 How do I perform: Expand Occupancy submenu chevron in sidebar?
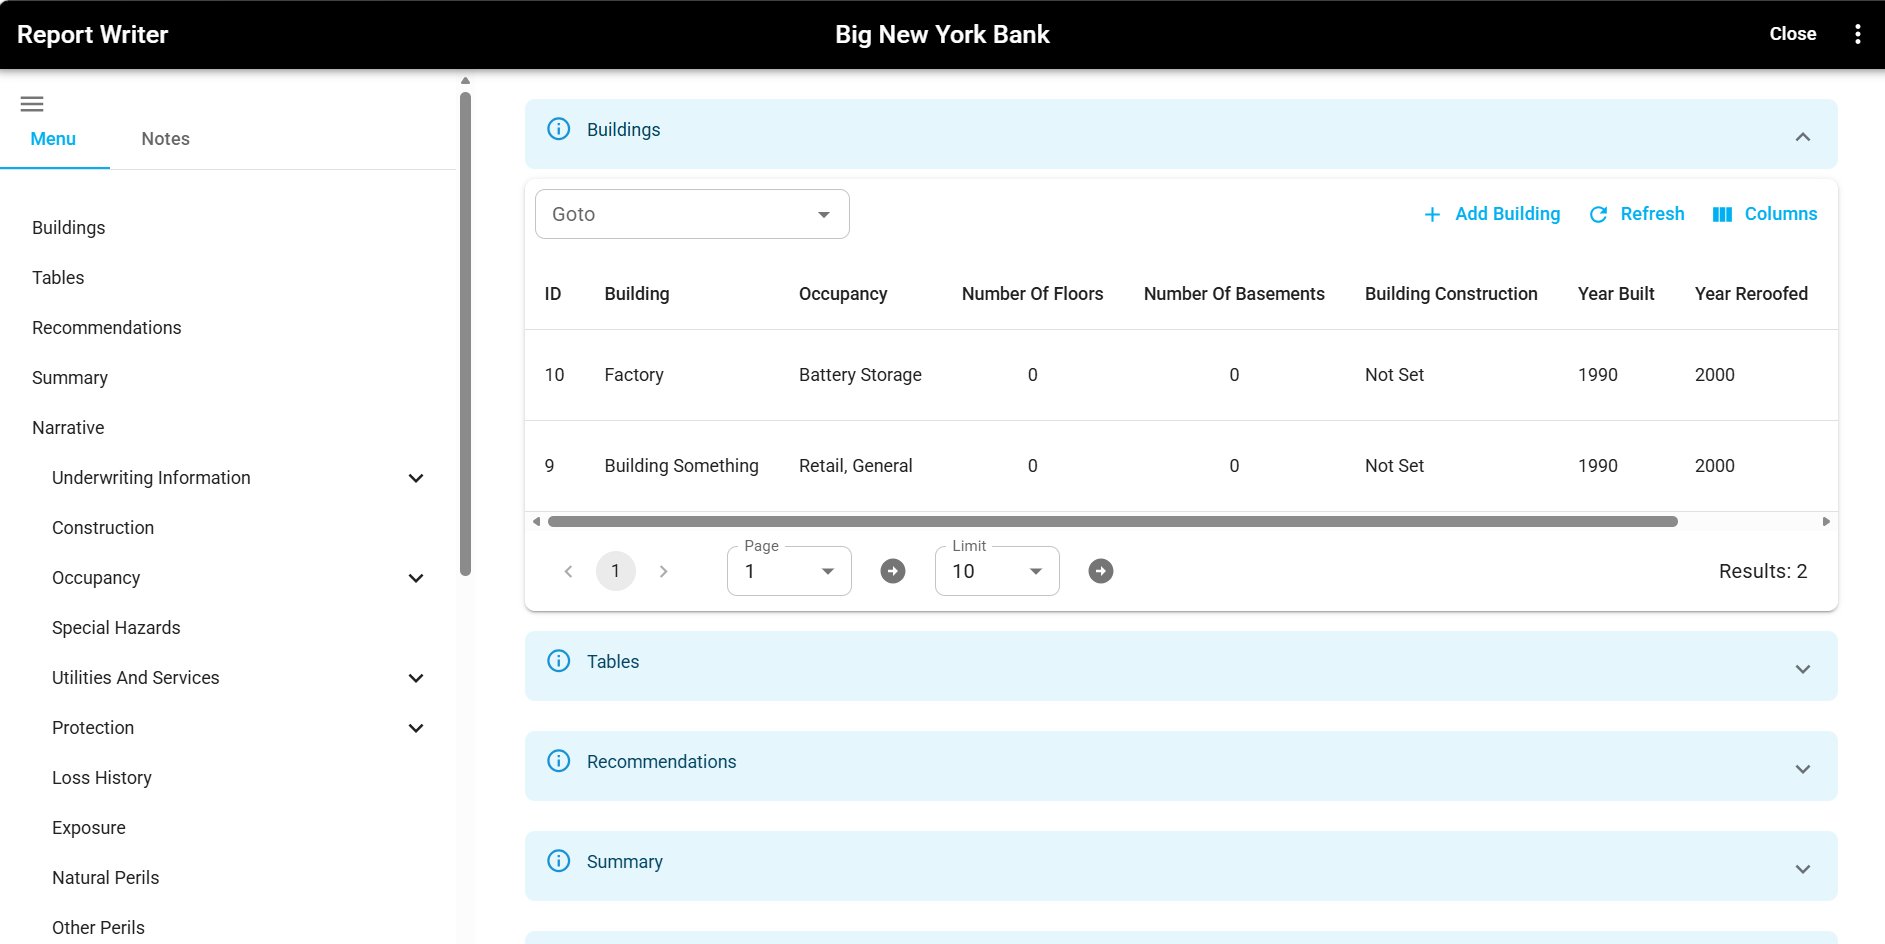click(416, 578)
